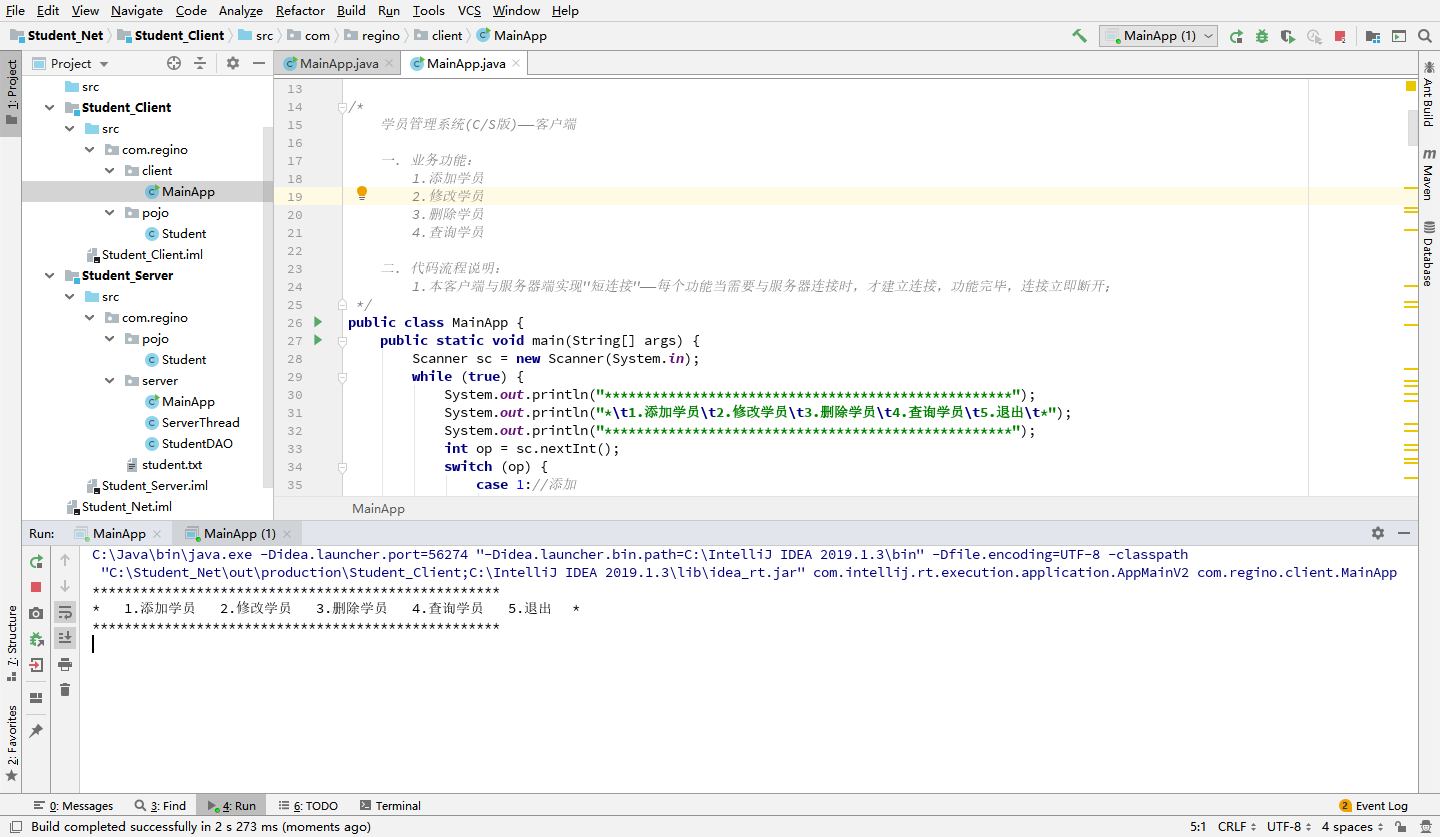Viewport: 1440px width, 837px height.
Task: Print the console output
Action: point(65,664)
